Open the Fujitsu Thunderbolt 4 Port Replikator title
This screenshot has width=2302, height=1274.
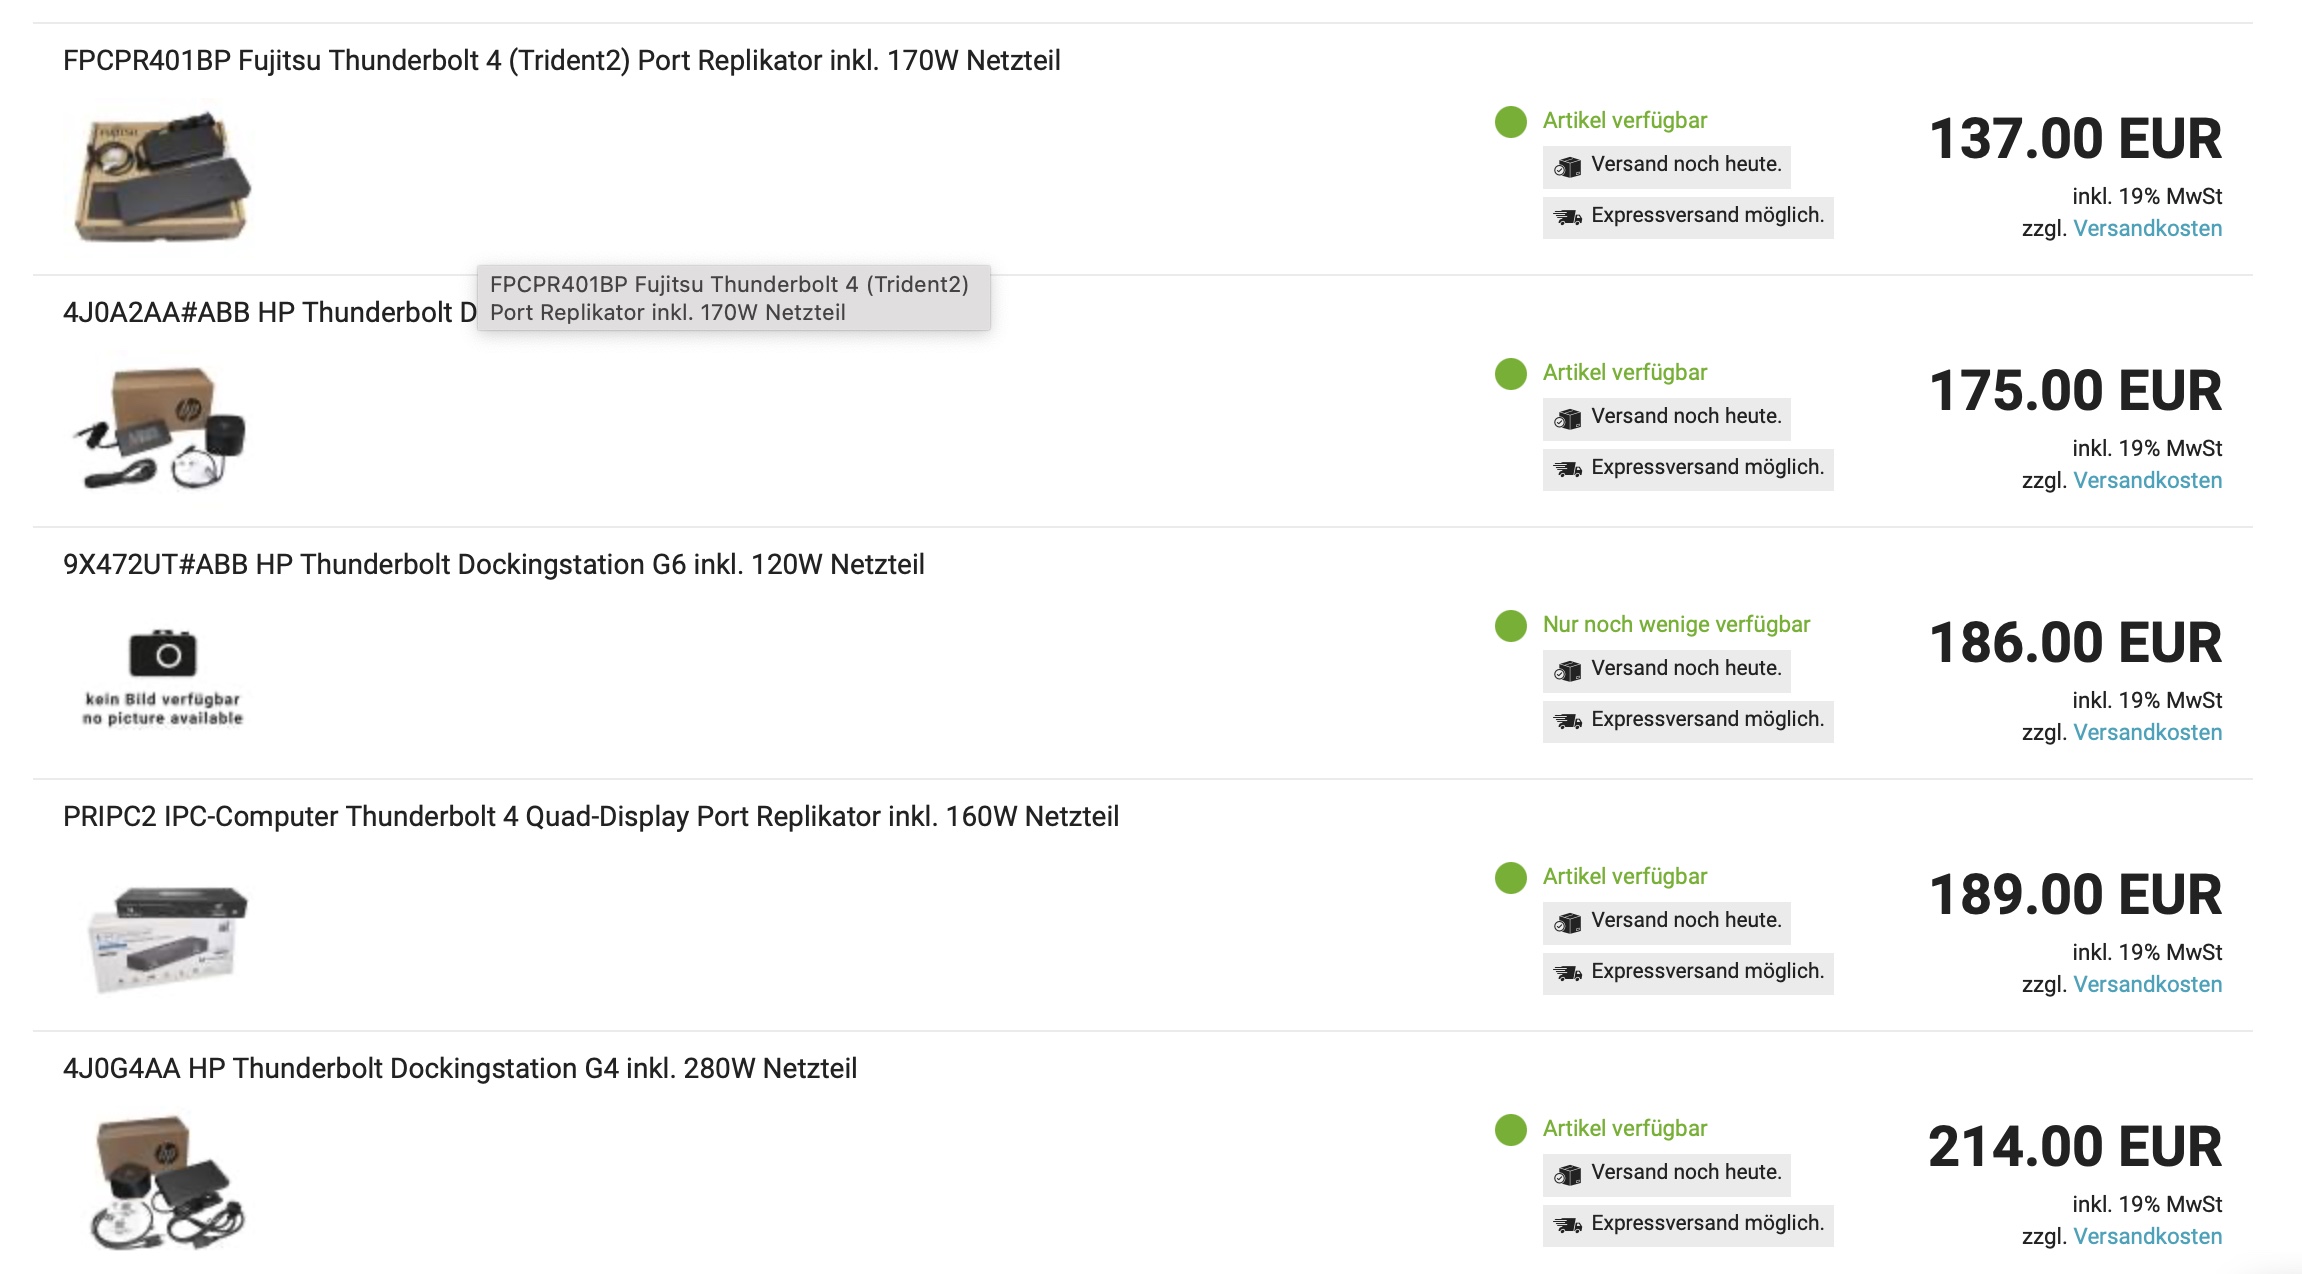coord(561,61)
